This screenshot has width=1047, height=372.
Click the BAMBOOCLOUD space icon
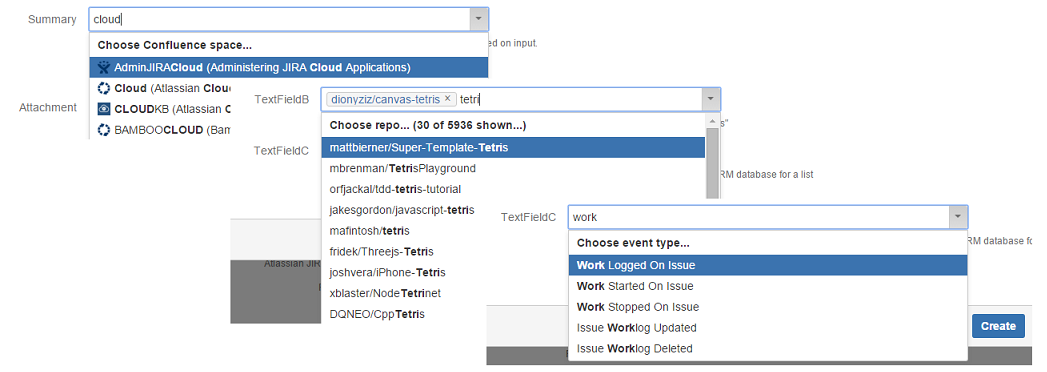103,129
